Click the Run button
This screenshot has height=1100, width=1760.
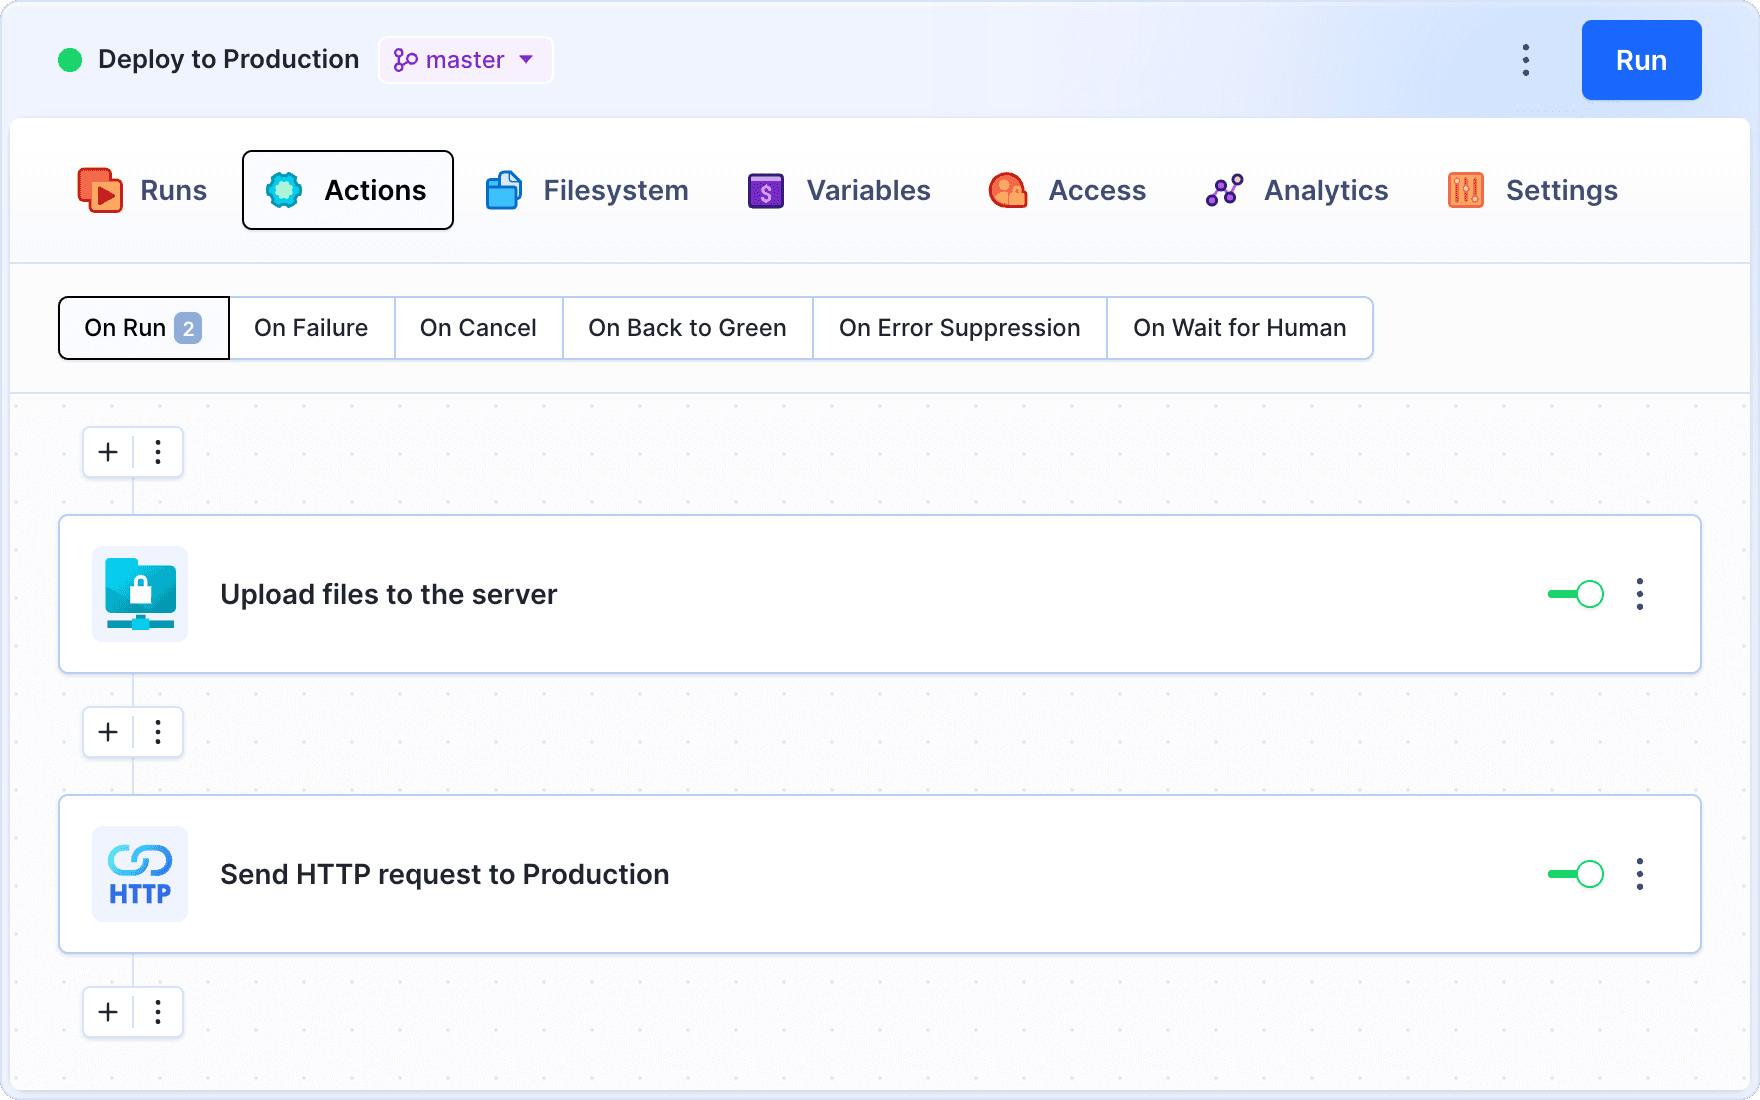click(x=1641, y=60)
